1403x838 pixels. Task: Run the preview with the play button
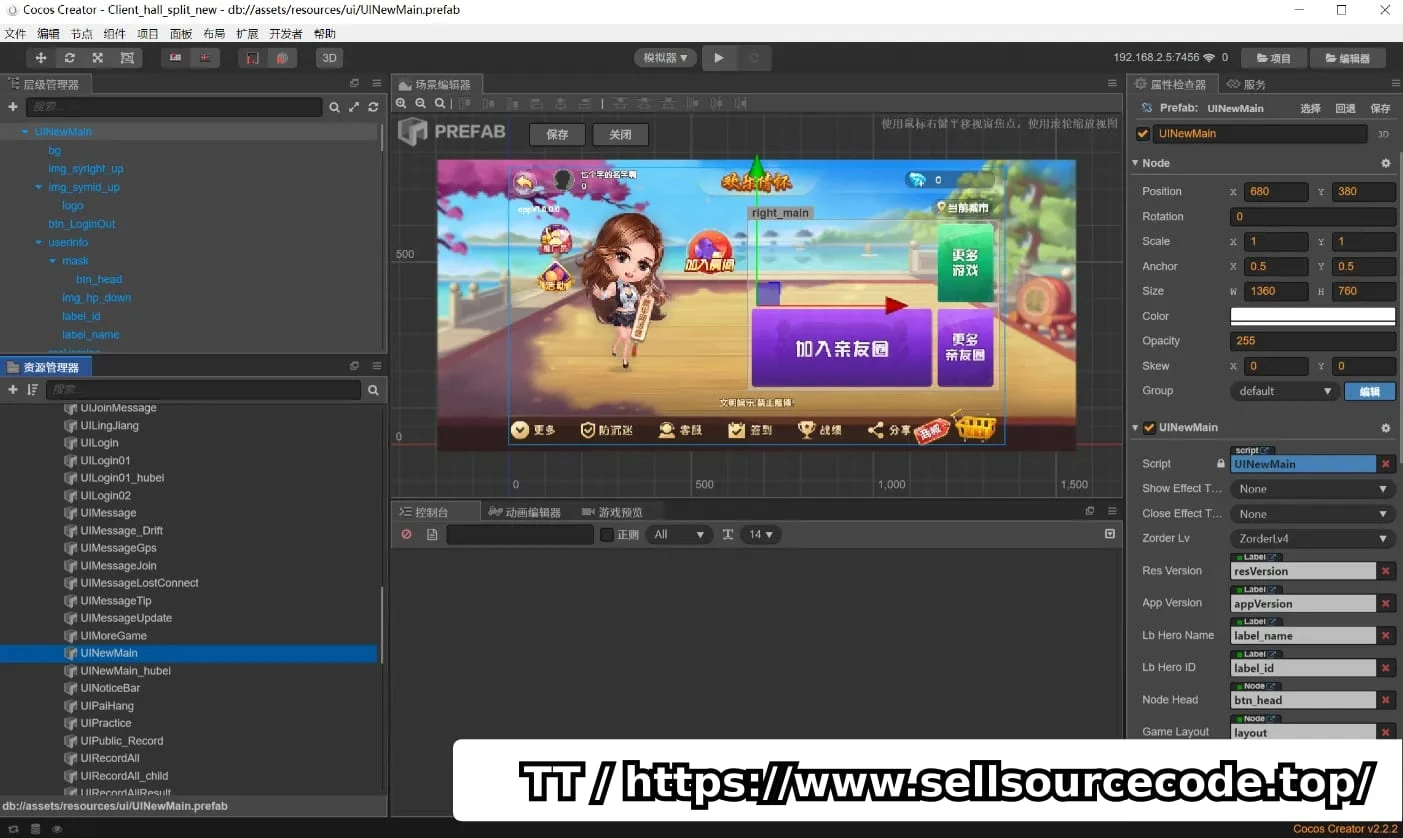pyautogui.click(x=719, y=58)
